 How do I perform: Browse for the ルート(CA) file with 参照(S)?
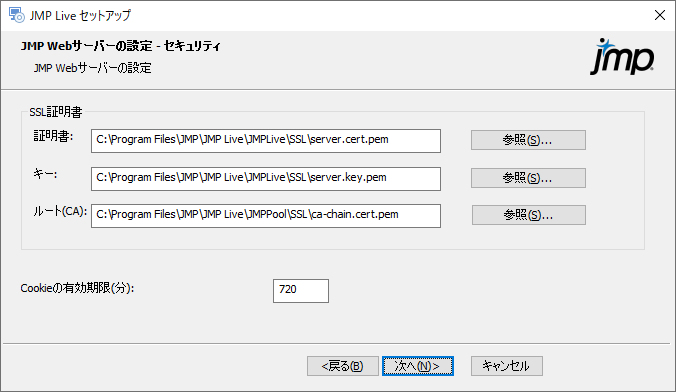[529, 215]
